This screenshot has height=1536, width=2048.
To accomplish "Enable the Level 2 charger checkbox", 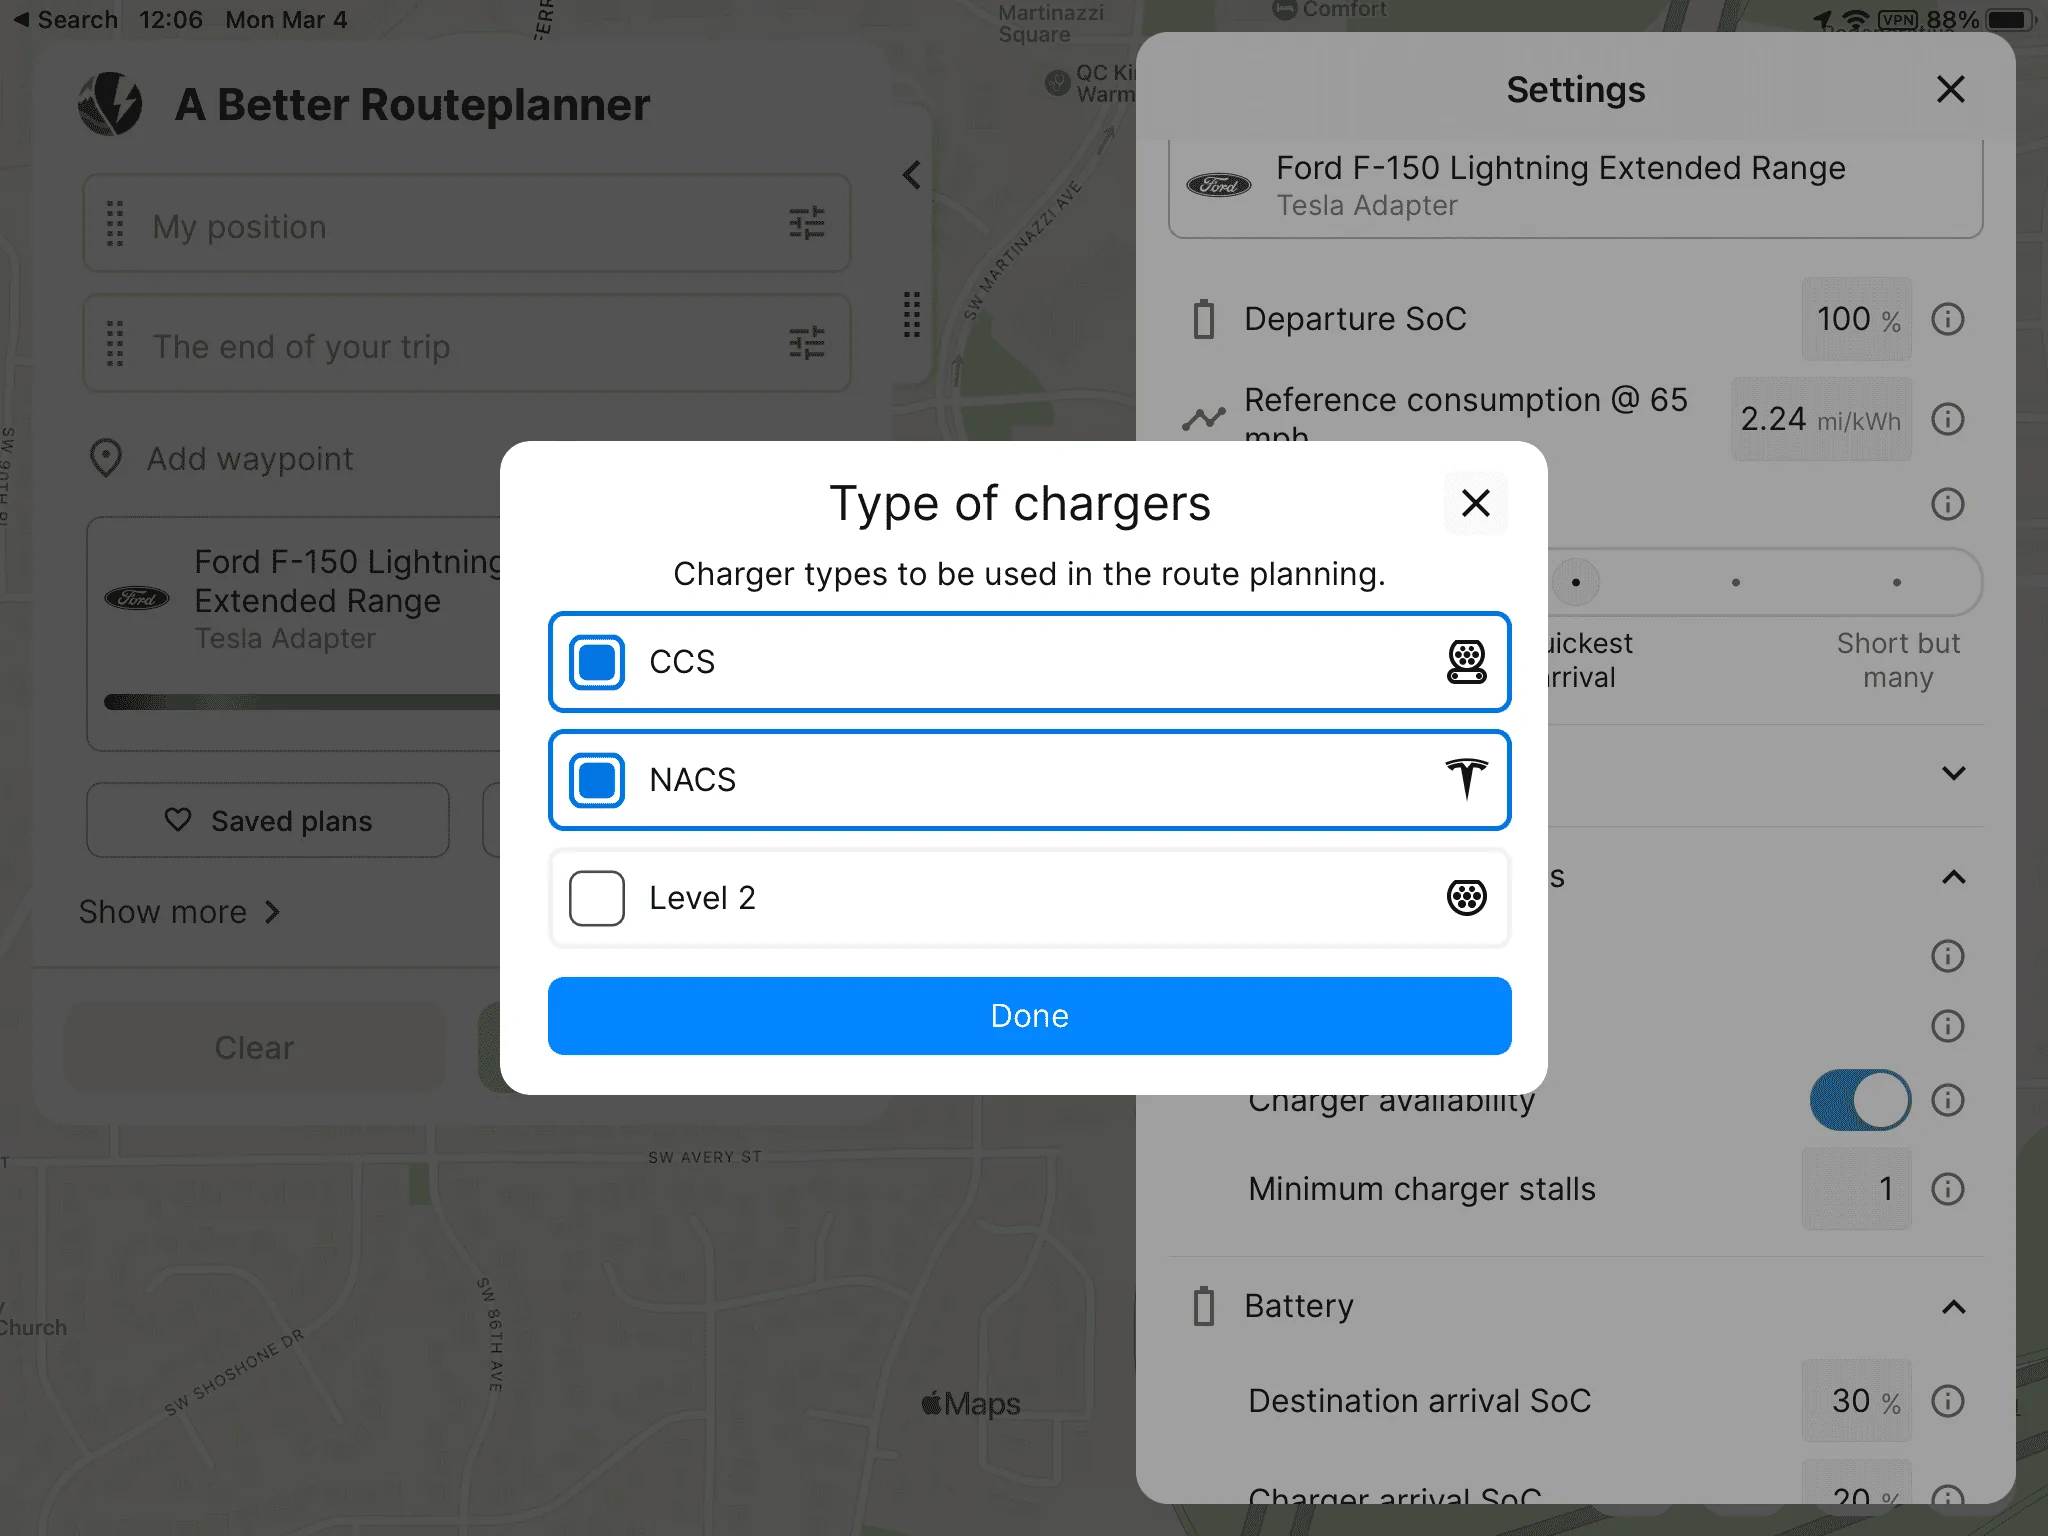I will click(x=597, y=897).
